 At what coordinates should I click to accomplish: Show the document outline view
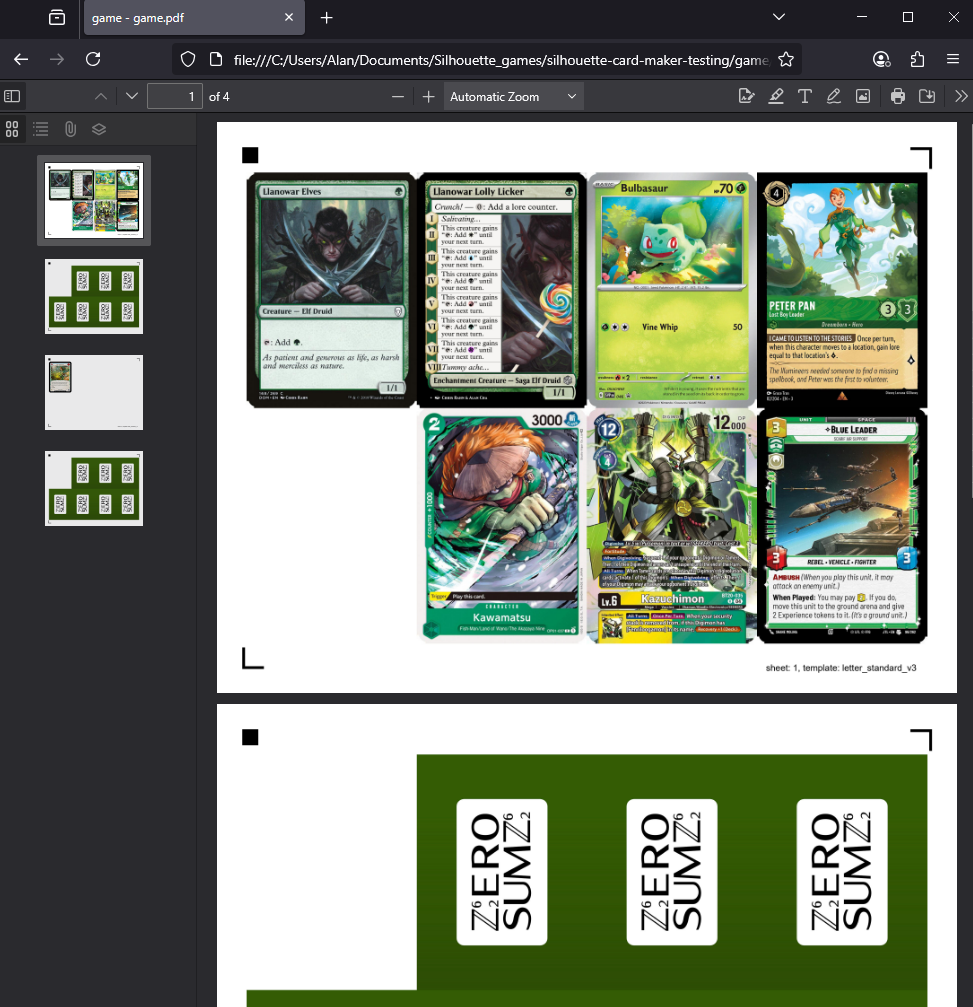(40, 129)
